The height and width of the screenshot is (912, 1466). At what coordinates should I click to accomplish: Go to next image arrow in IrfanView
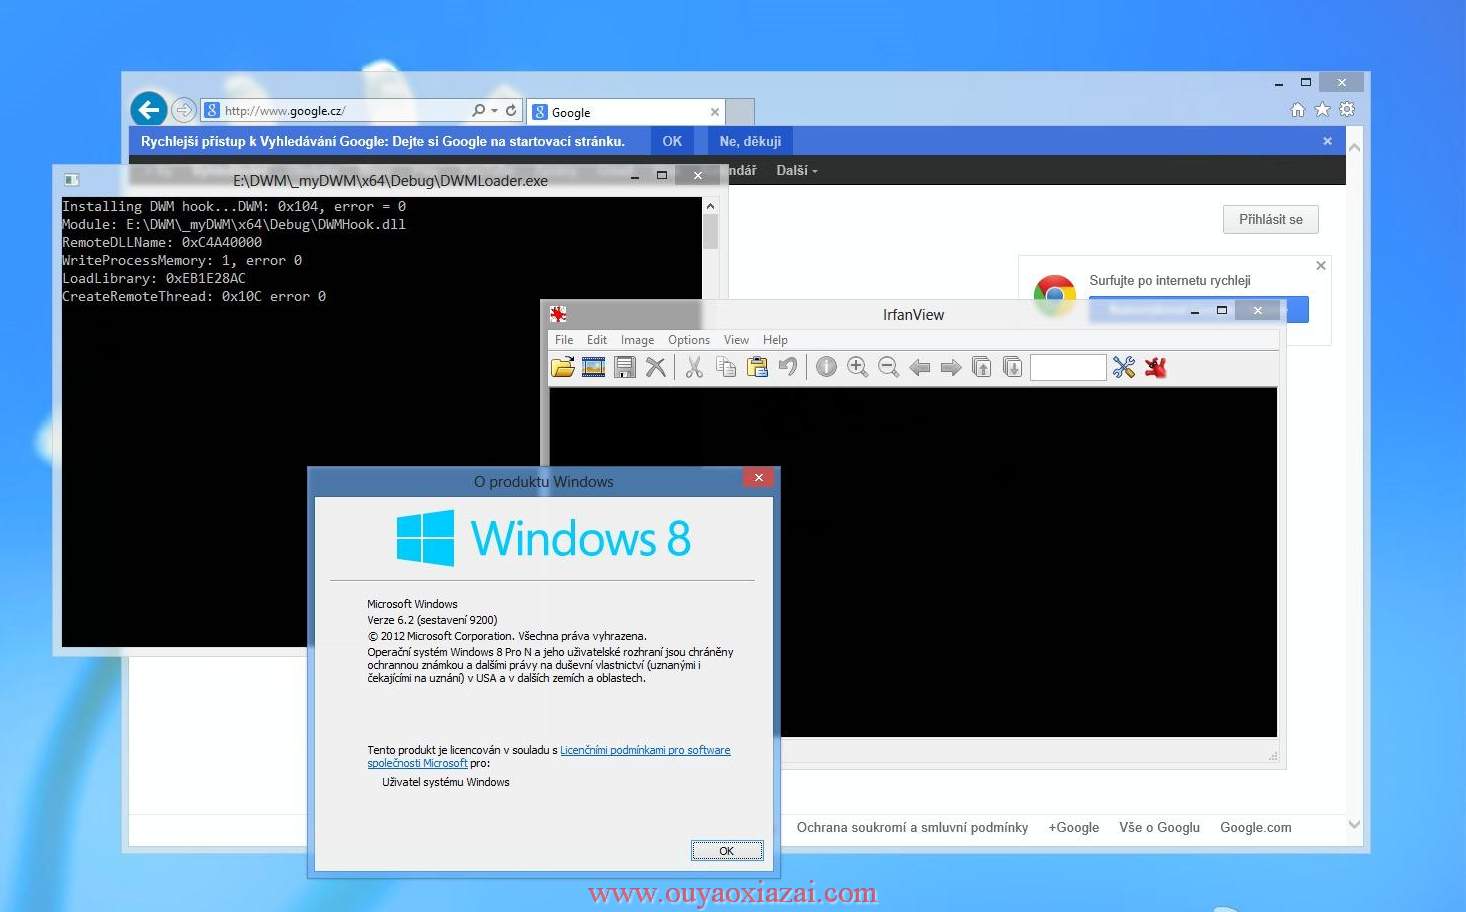pyautogui.click(x=951, y=367)
